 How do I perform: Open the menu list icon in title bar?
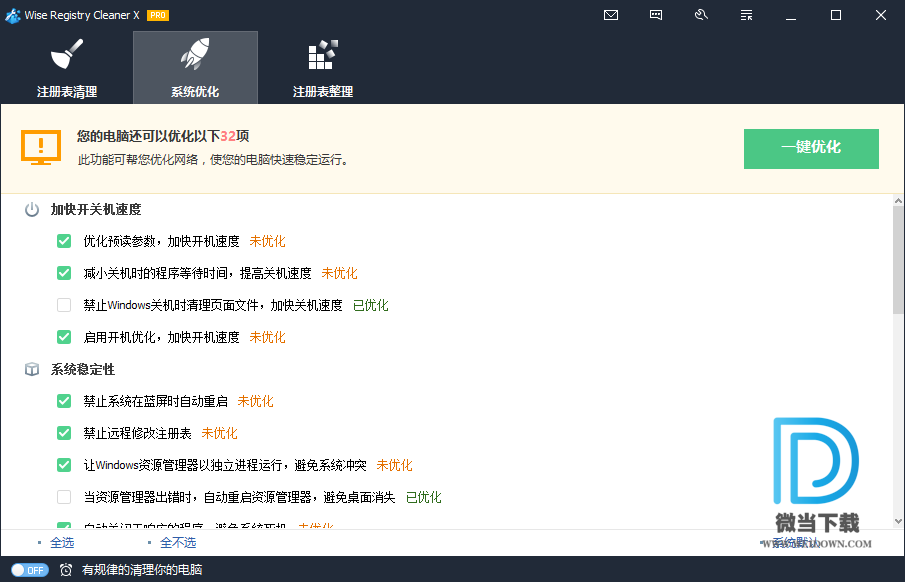[746, 15]
